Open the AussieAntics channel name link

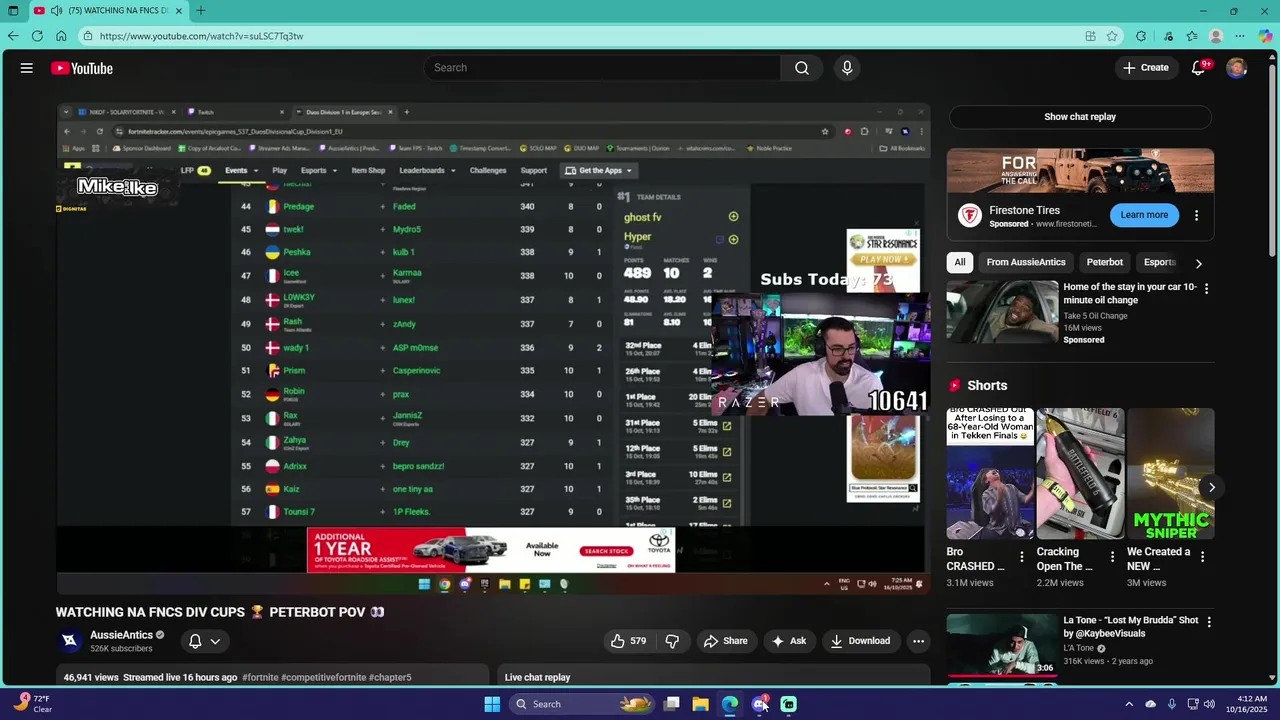pos(121,635)
